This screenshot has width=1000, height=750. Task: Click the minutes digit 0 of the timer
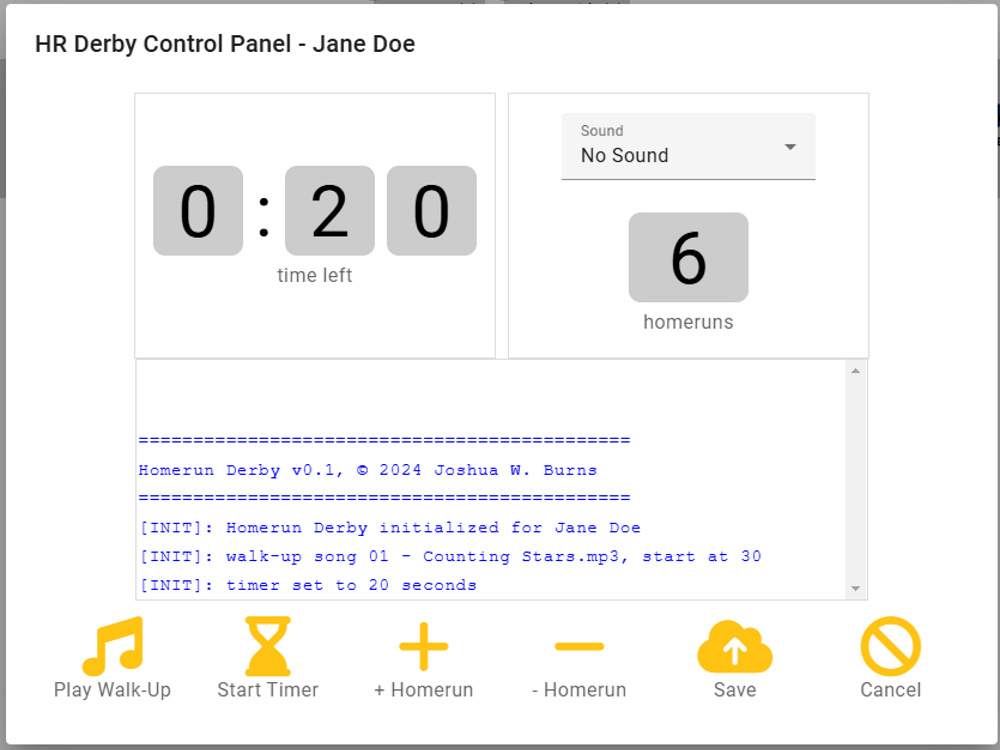[x=198, y=210]
